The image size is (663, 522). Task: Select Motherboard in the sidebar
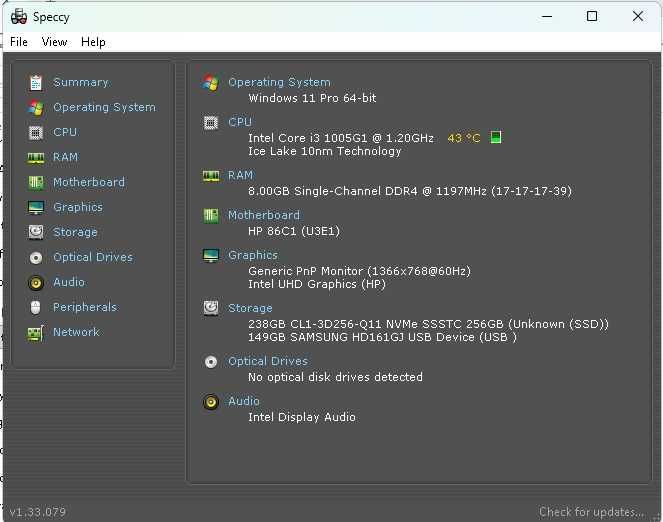89,182
